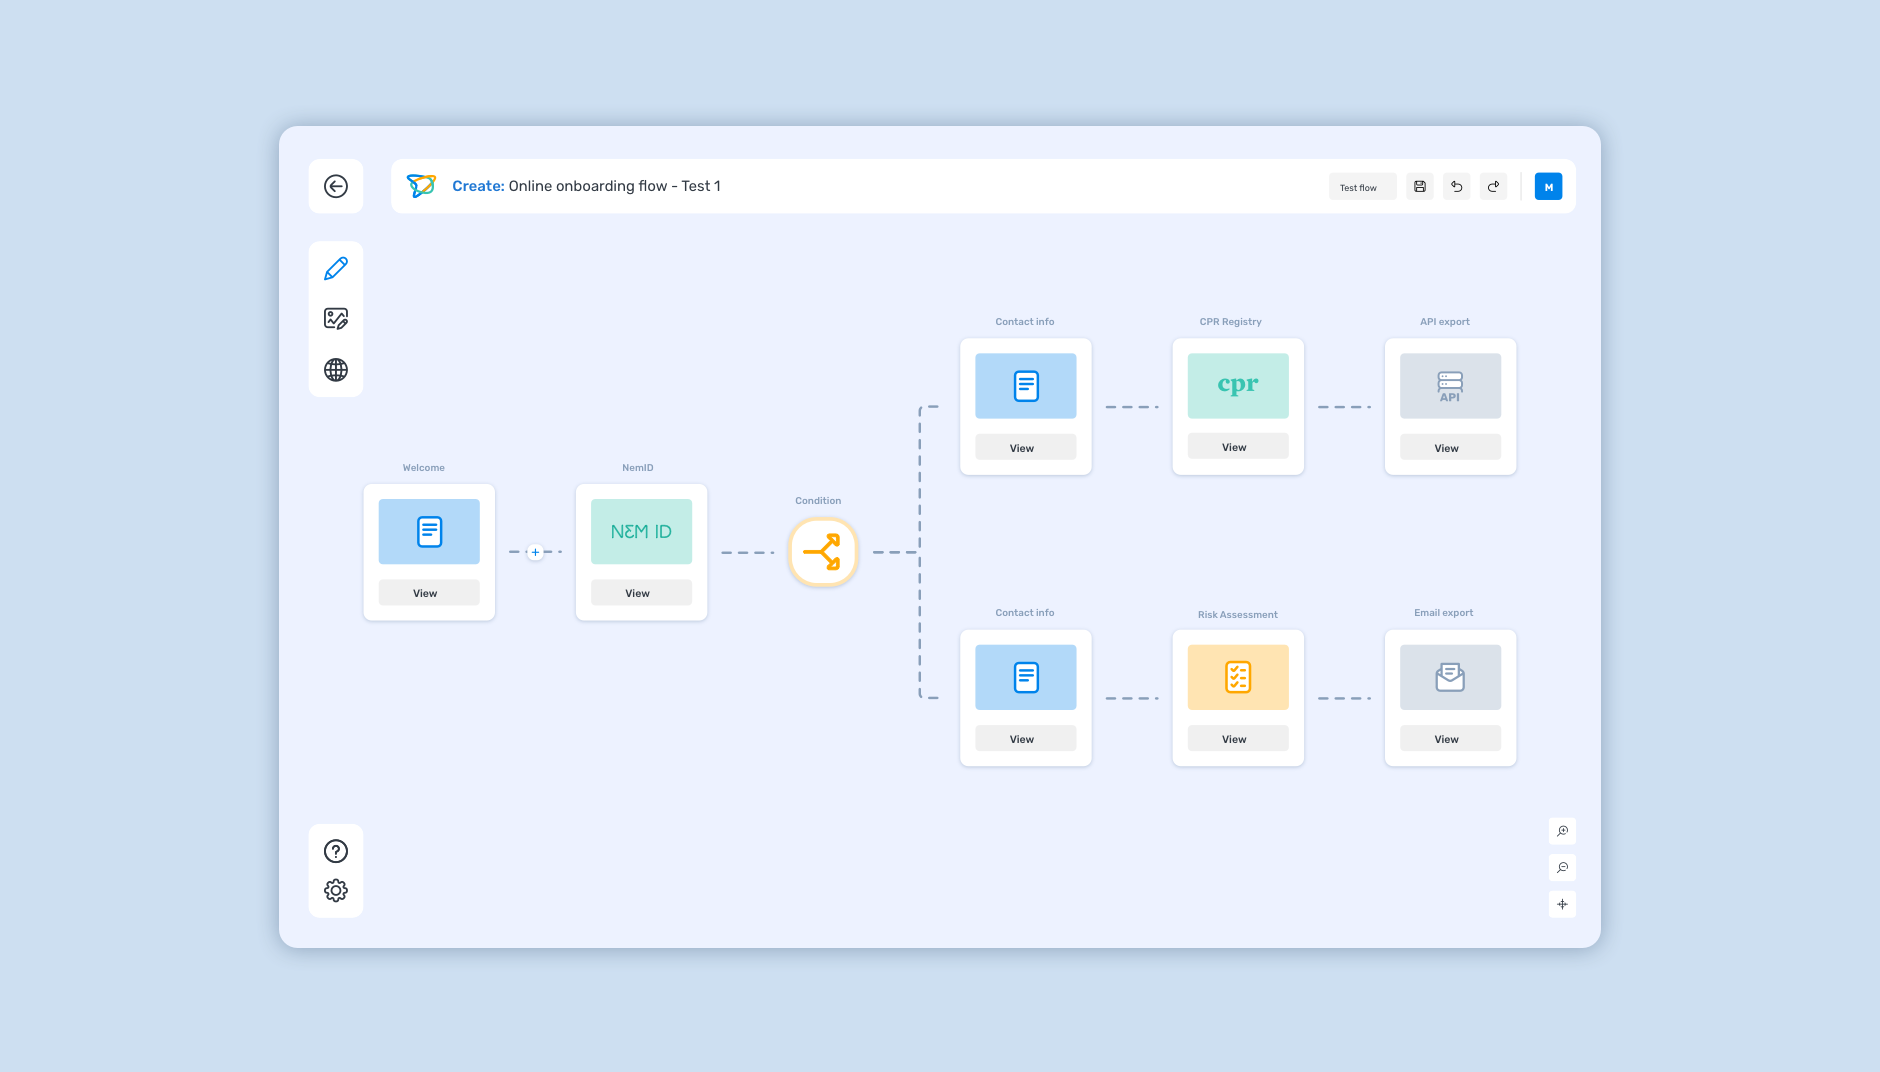Image resolution: width=1880 pixels, height=1072 pixels.
Task: Open the globe language settings
Action: (x=336, y=370)
